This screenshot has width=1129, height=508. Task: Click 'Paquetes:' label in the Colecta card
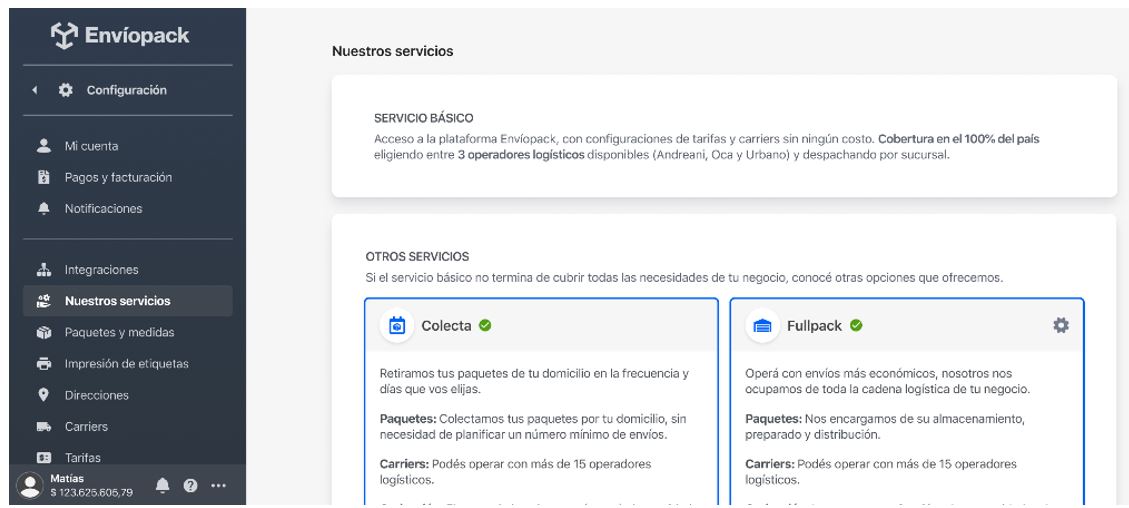[408, 419]
